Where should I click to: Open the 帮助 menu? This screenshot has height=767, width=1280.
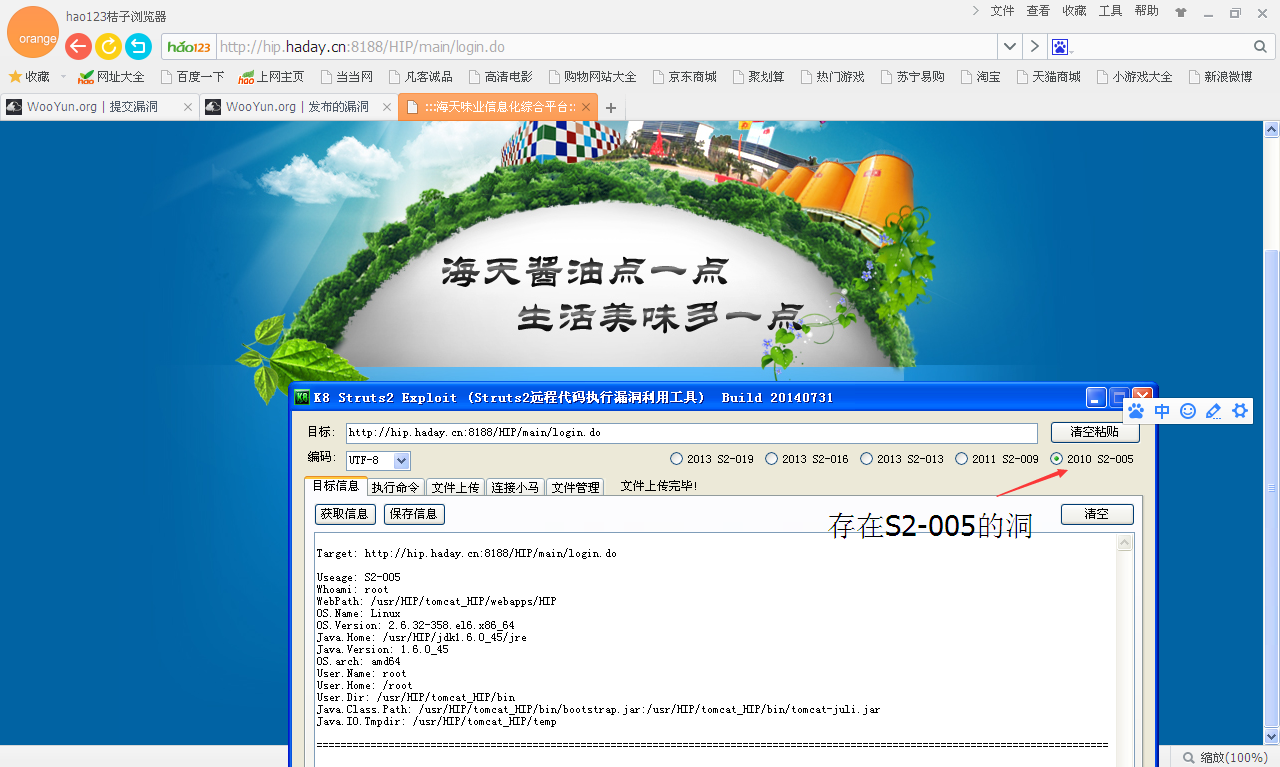click(x=1147, y=11)
